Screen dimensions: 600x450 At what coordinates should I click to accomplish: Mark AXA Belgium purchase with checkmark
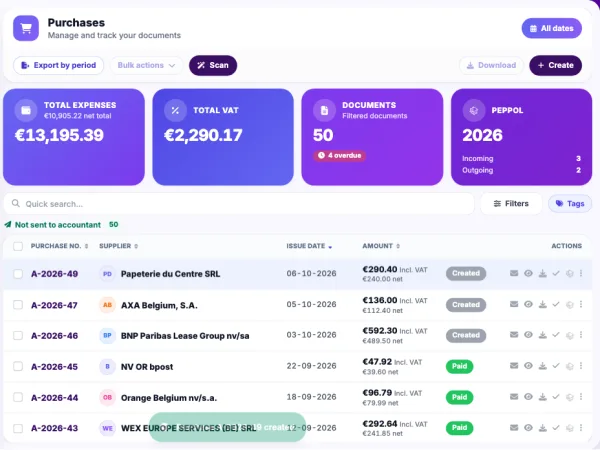556,304
